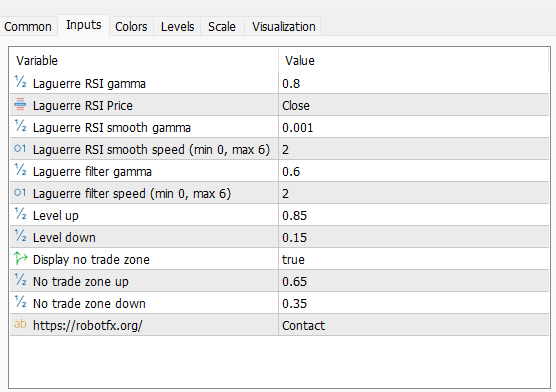
Task: Select the Inputs tab
Action: (x=84, y=25)
